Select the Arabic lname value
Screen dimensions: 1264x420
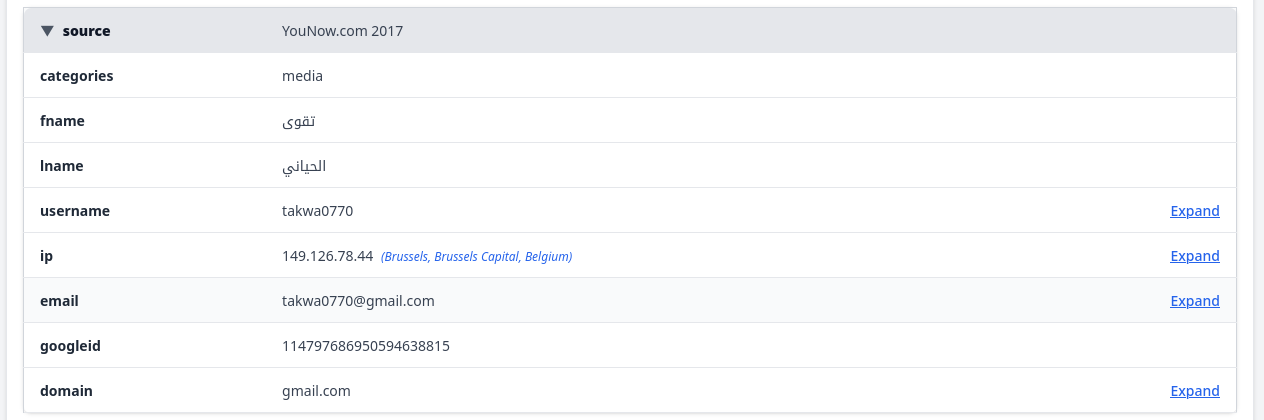tap(304, 166)
